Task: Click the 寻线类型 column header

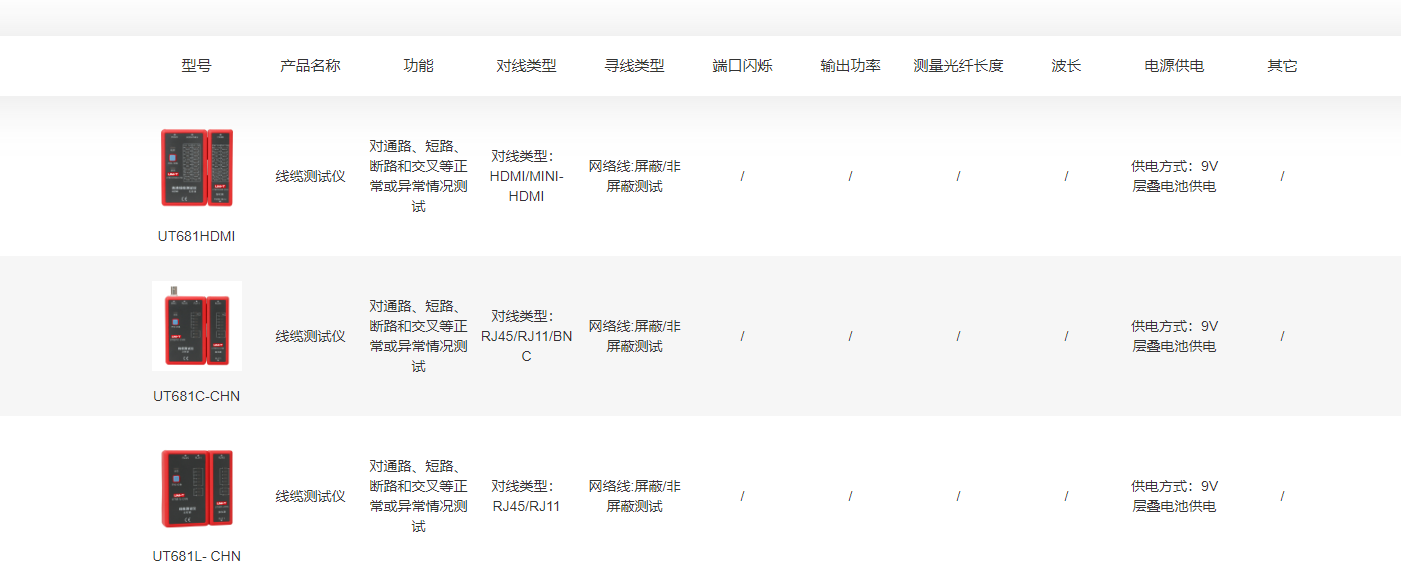Action: coord(634,66)
